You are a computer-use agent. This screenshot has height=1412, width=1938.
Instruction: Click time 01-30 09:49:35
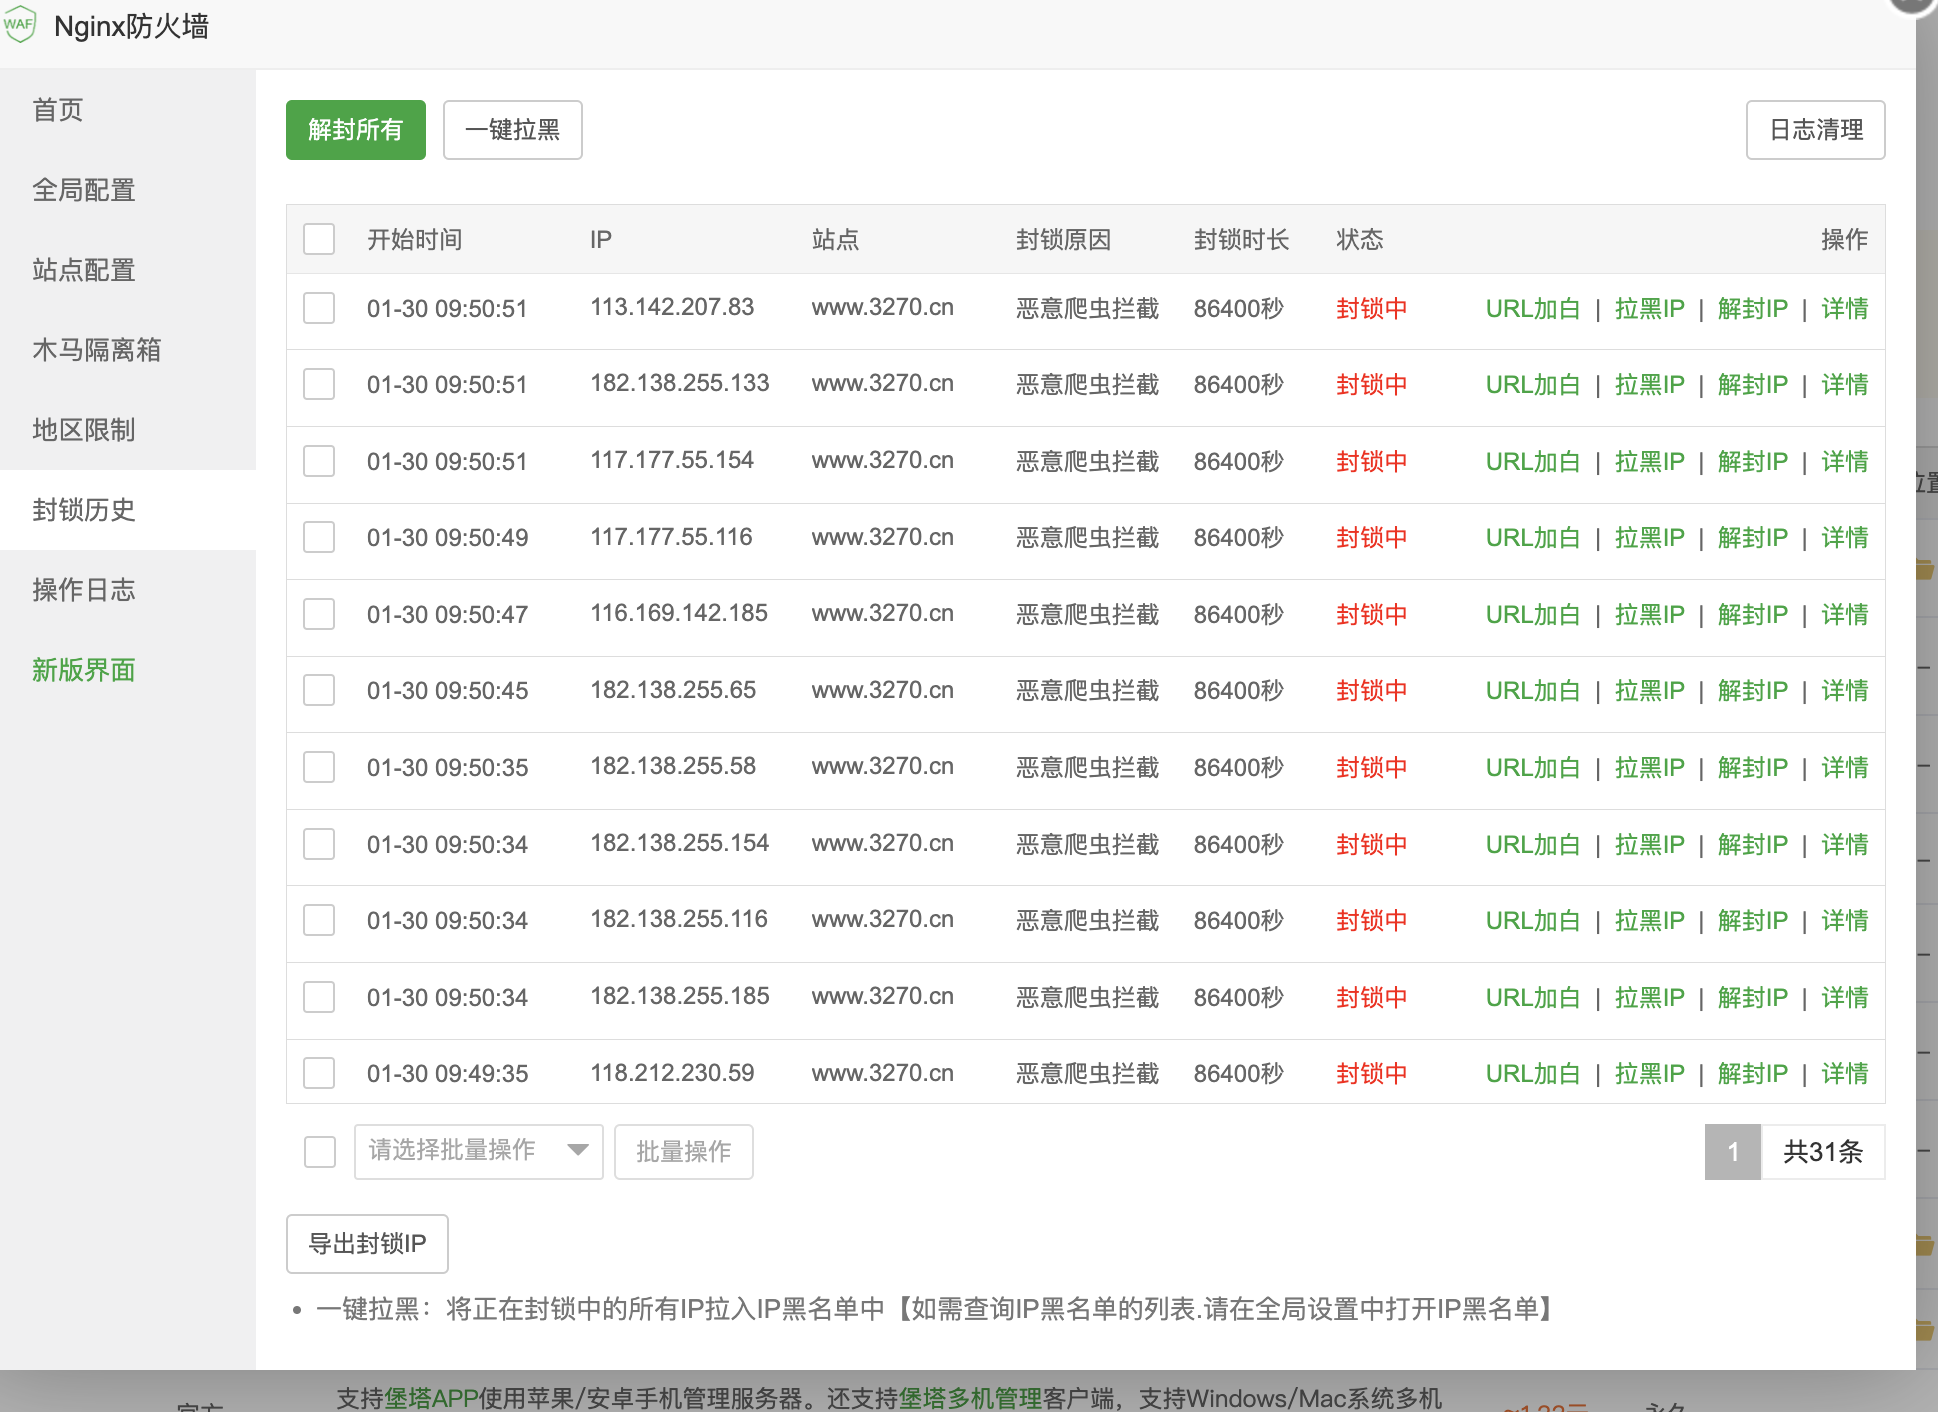[448, 1073]
